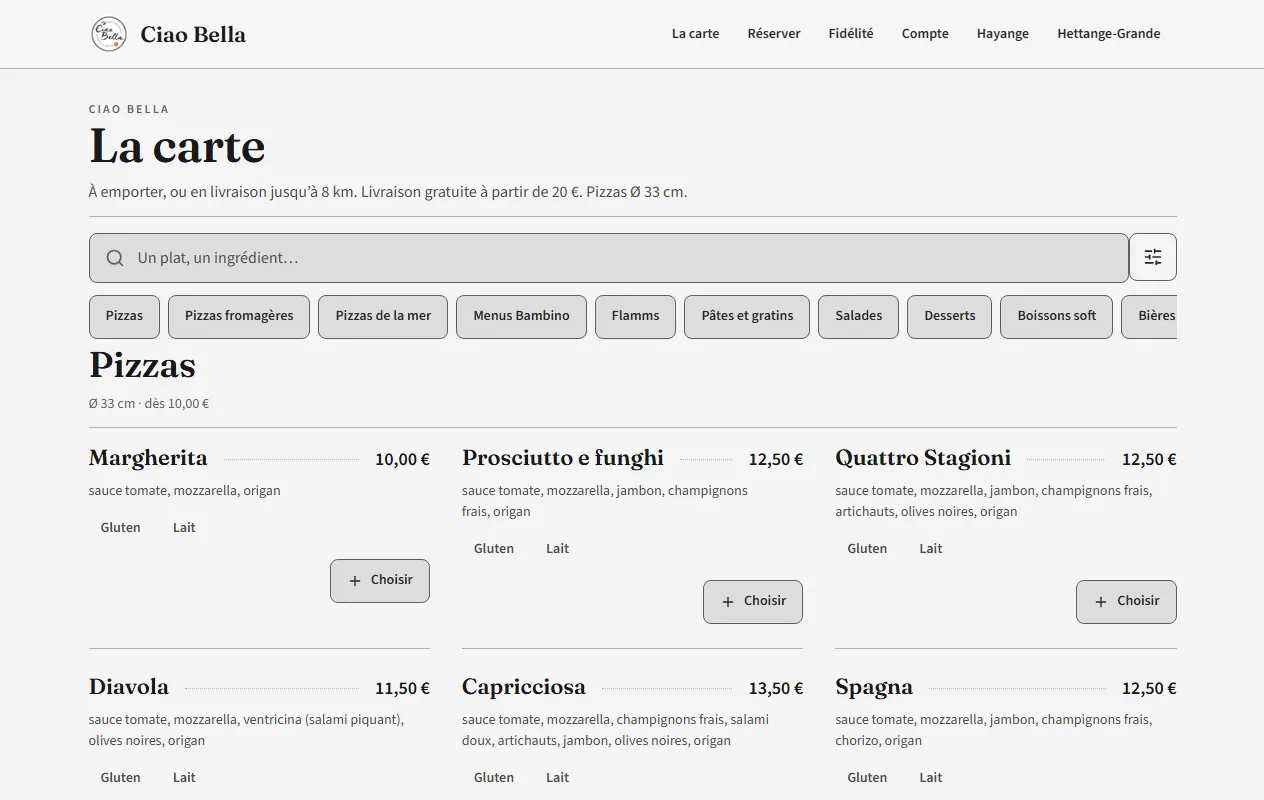This screenshot has height=800, width=1264.
Task: Select the Menus Bambino category chip
Action: click(521, 316)
